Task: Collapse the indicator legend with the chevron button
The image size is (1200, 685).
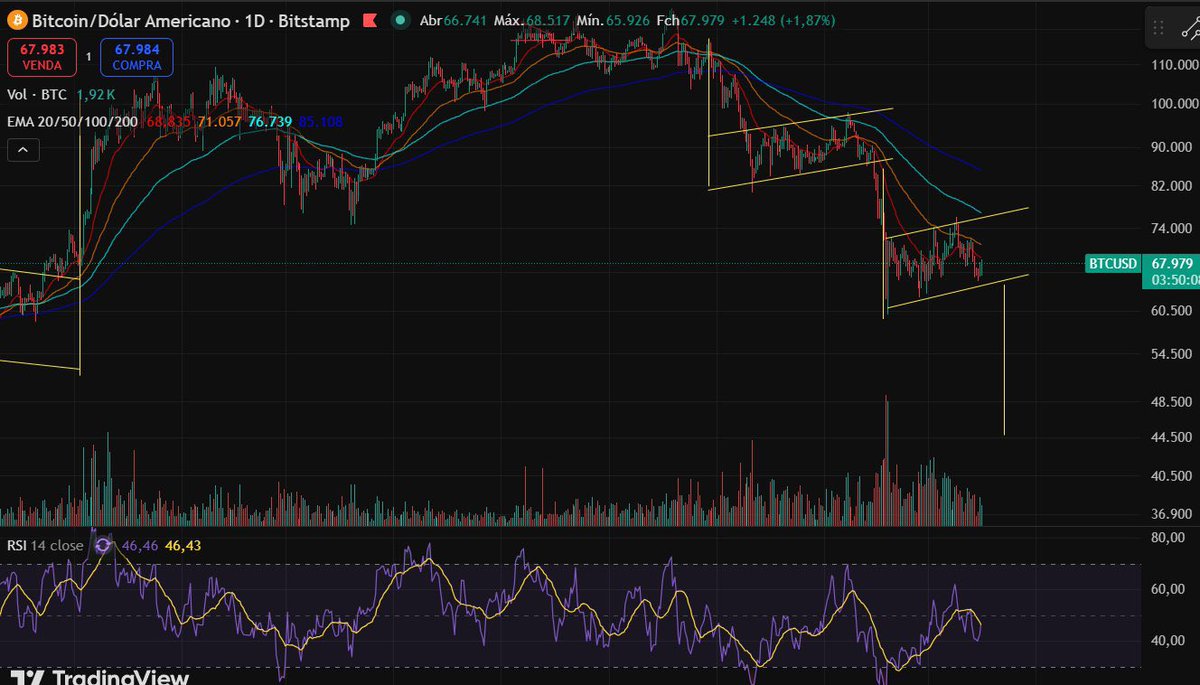Action: [x=23, y=151]
